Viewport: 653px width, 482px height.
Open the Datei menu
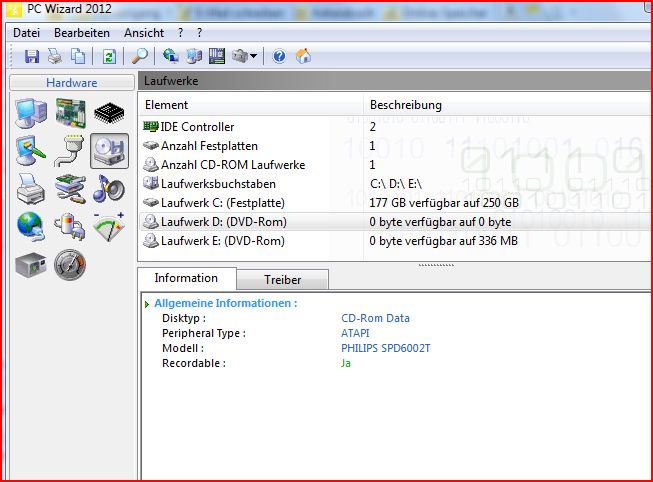point(26,33)
